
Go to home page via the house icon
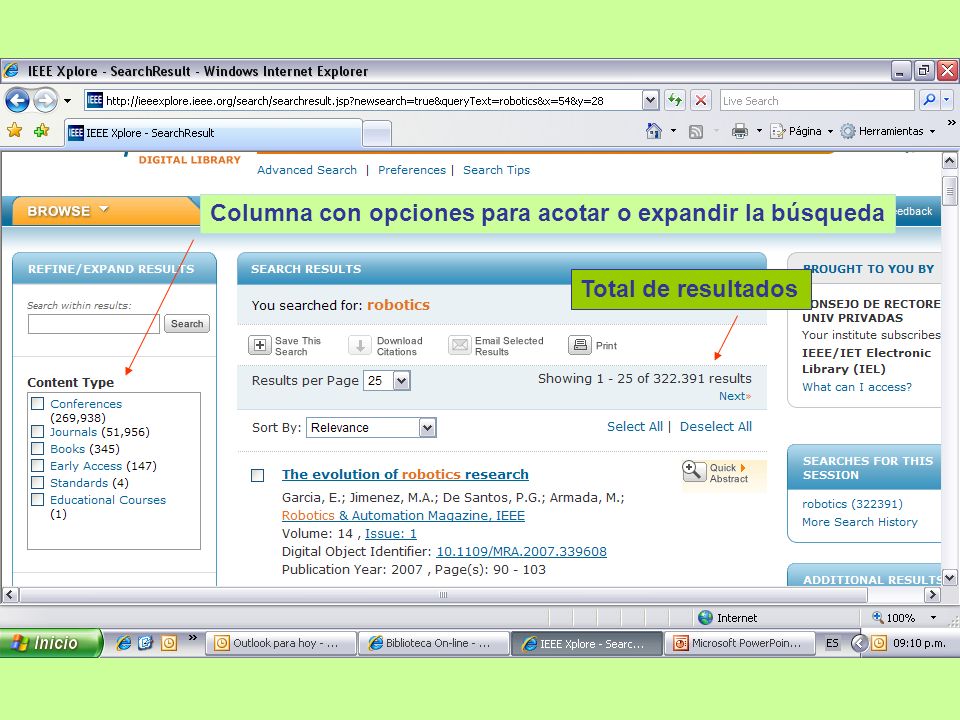coord(654,131)
